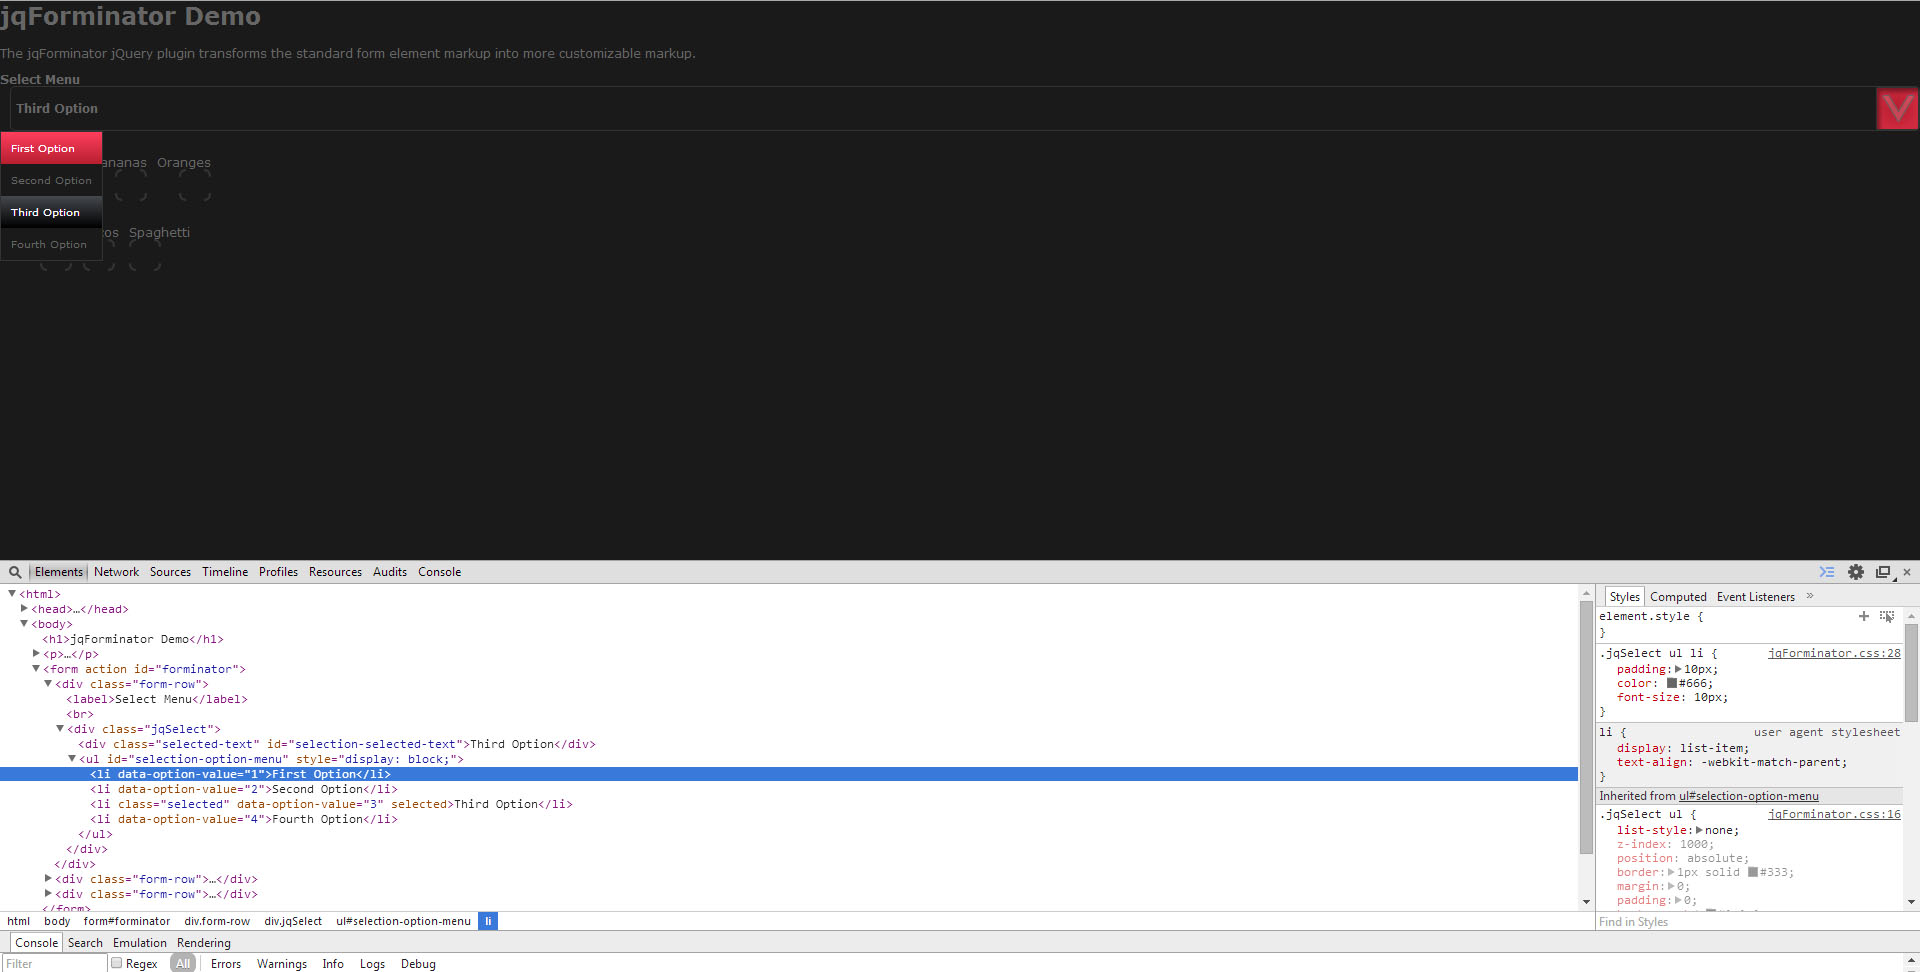The height and width of the screenshot is (972, 1920).
Task: Show more sidebar tabs via chevron
Action: pos(1810,596)
